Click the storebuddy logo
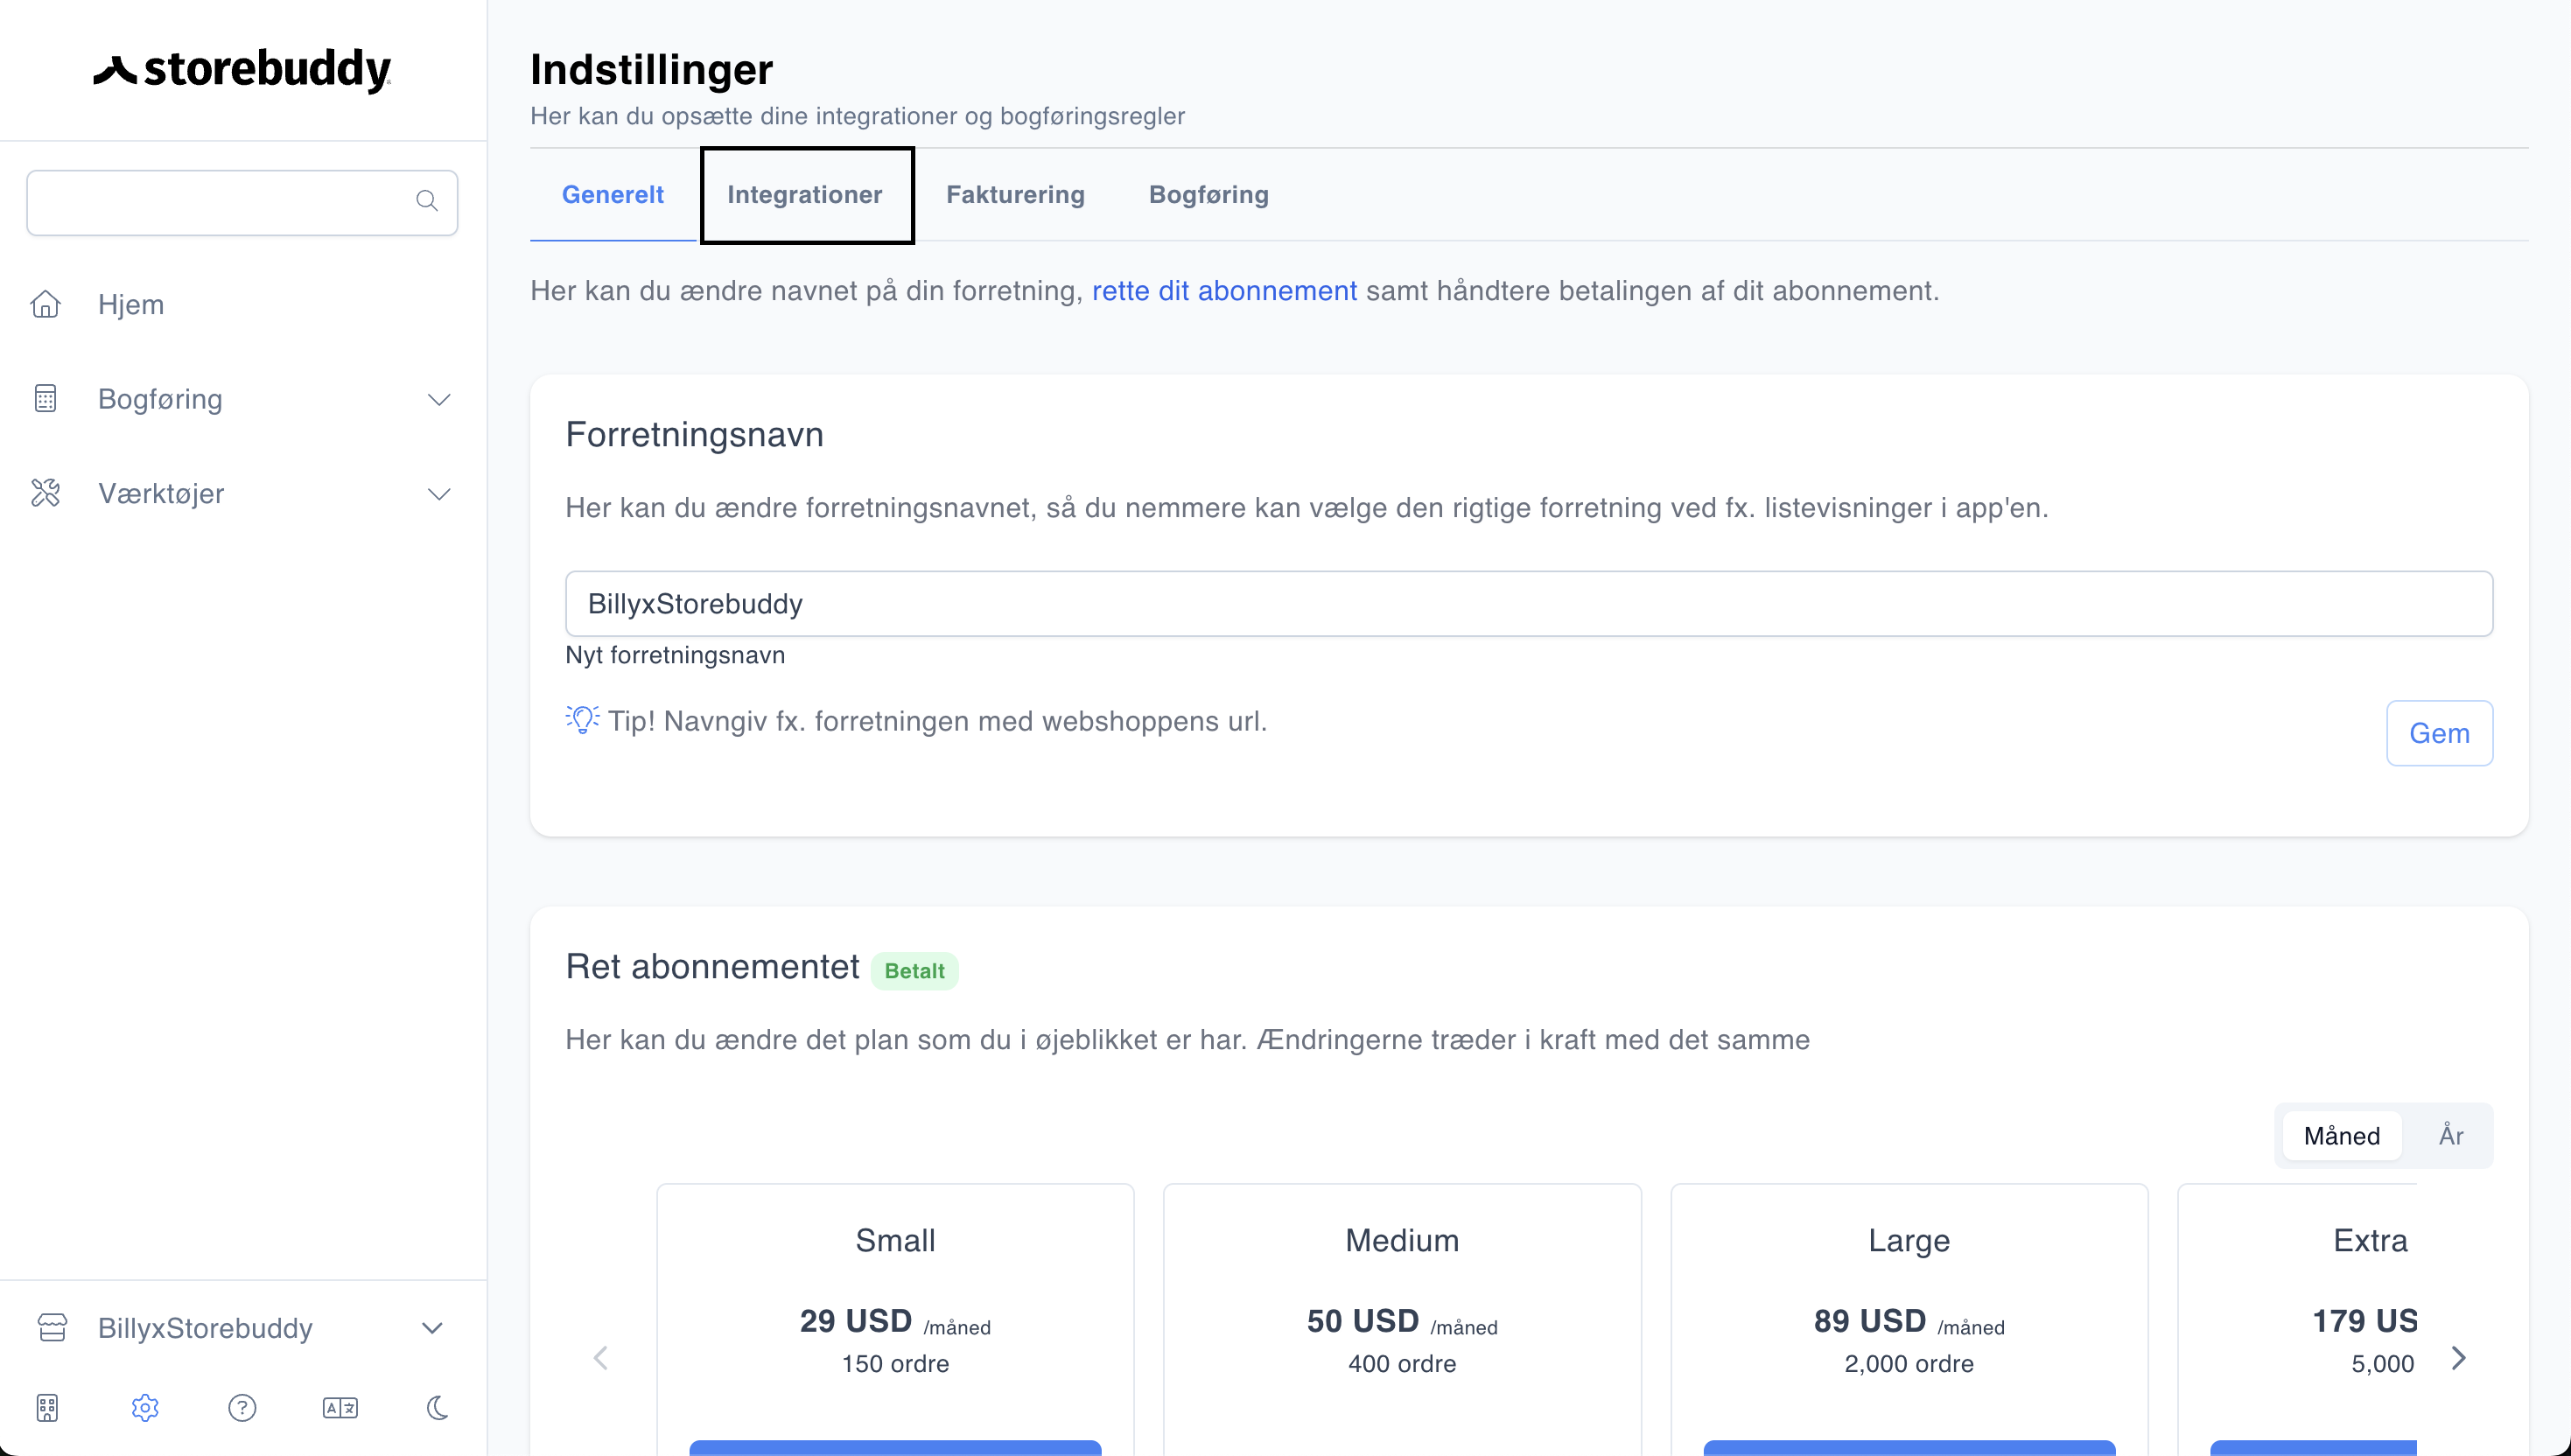2571x1456 pixels. click(x=242, y=69)
